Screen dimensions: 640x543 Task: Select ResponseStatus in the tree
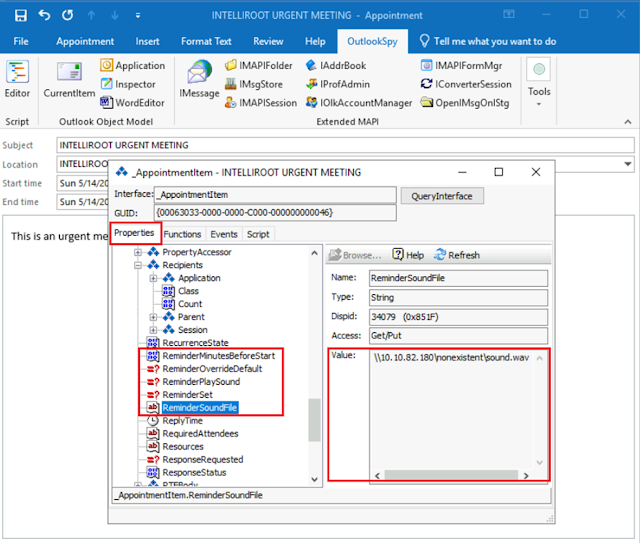coord(194,473)
